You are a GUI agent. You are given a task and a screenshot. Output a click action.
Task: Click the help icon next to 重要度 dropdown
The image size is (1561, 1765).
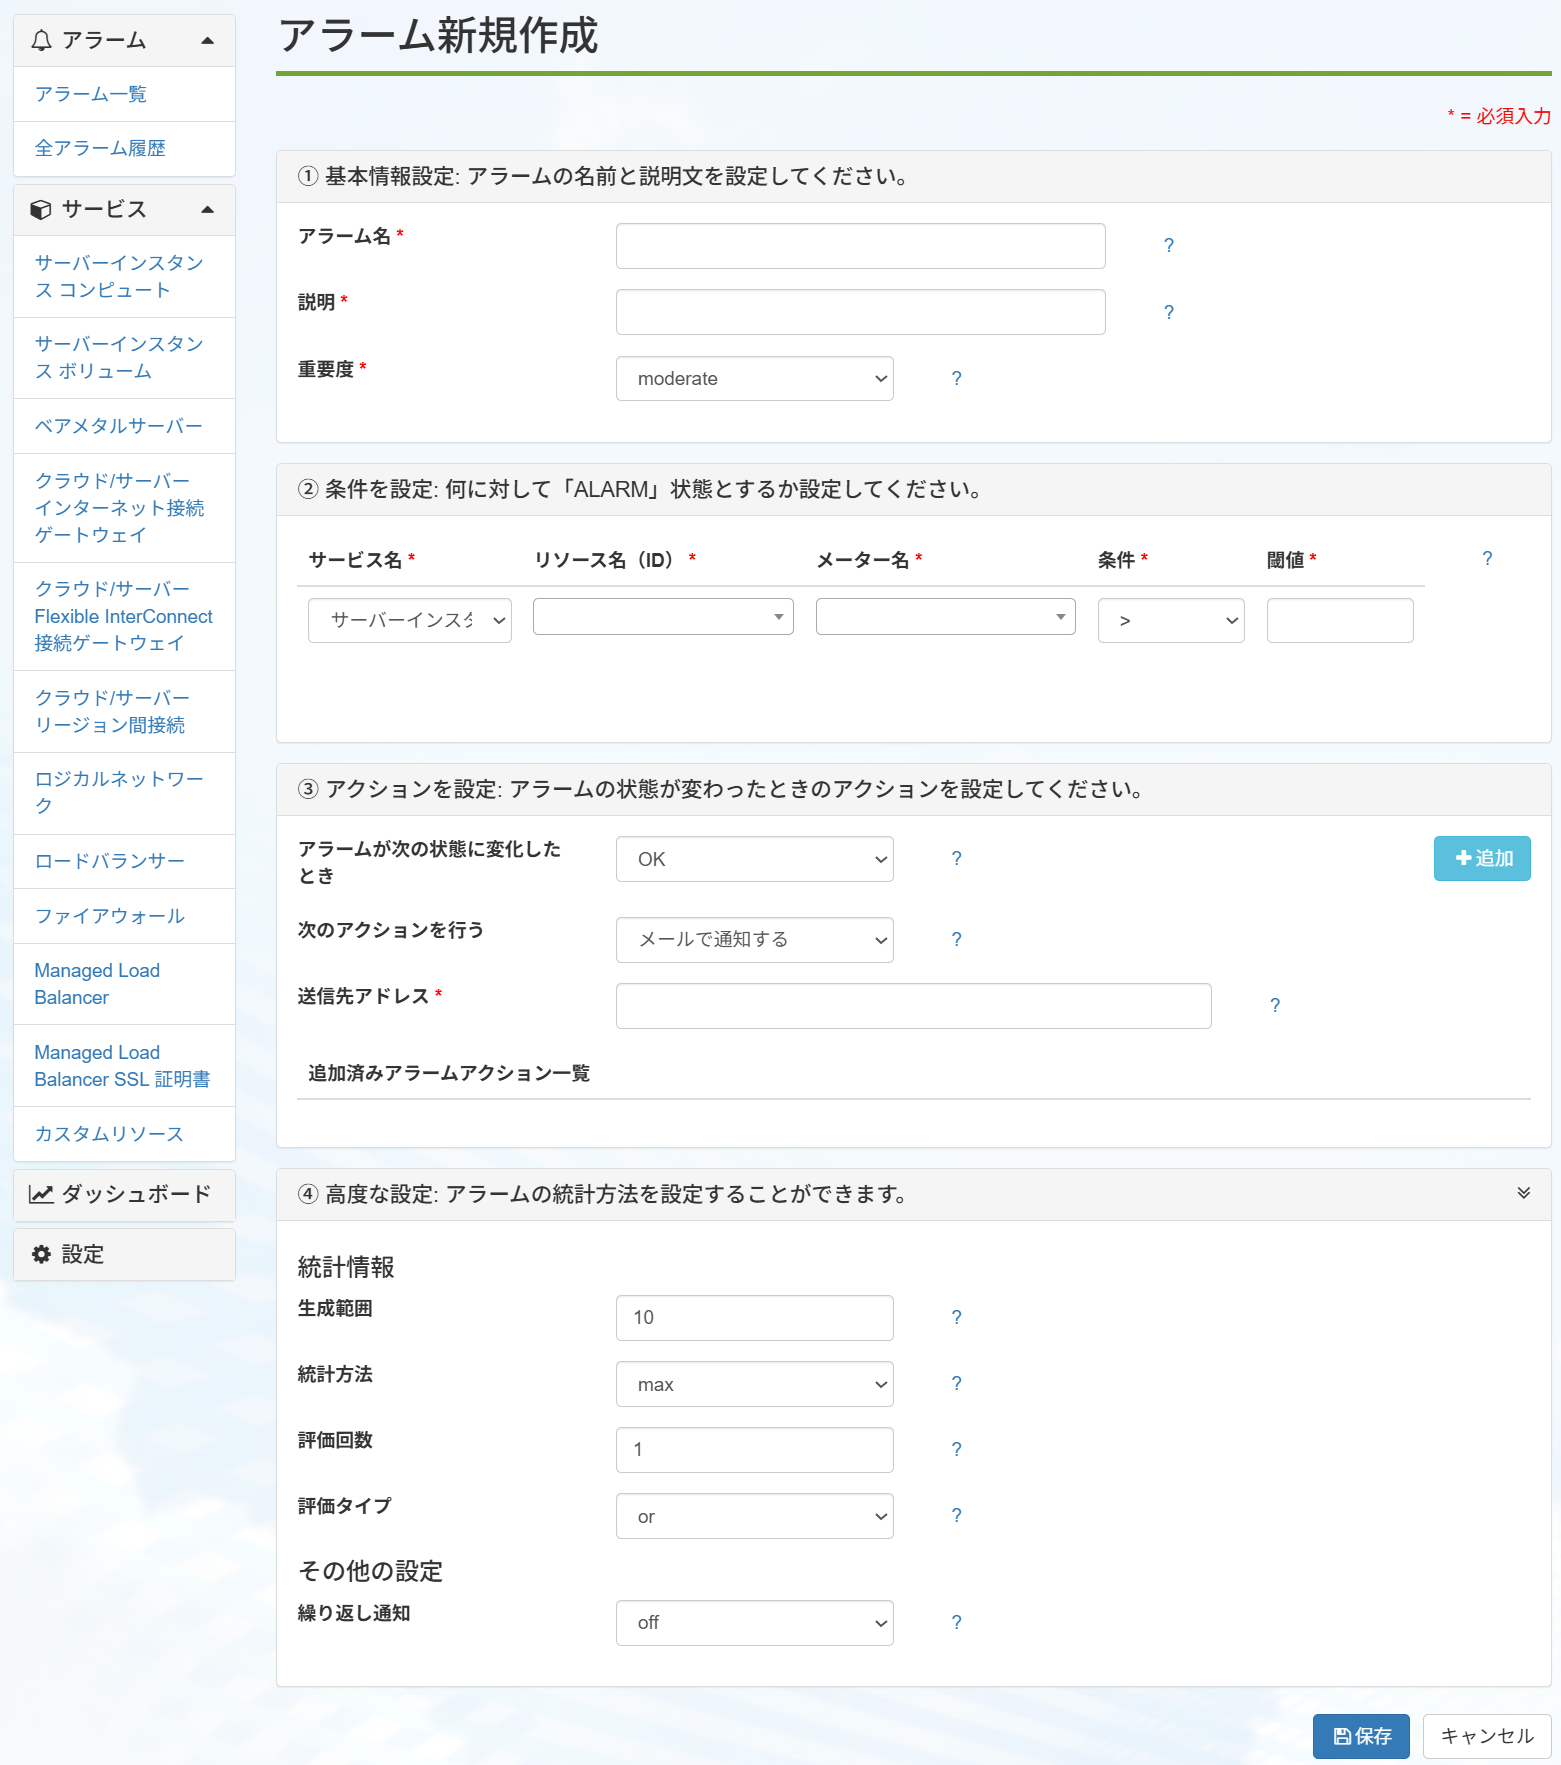tap(956, 379)
